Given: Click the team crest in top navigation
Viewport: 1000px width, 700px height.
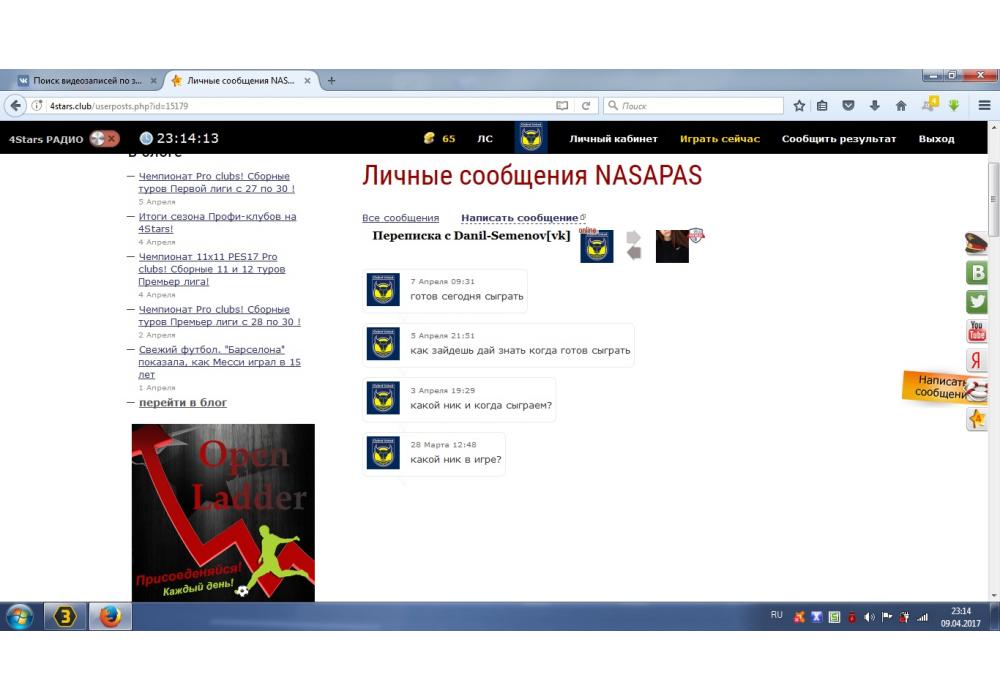Looking at the screenshot, I should pyautogui.click(x=530, y=138).
